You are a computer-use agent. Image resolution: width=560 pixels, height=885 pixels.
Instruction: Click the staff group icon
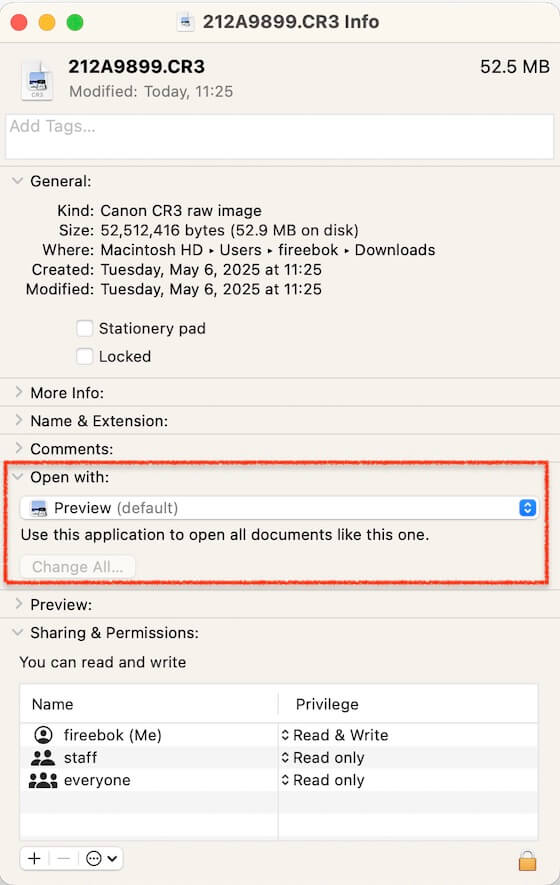click(43, 757)
